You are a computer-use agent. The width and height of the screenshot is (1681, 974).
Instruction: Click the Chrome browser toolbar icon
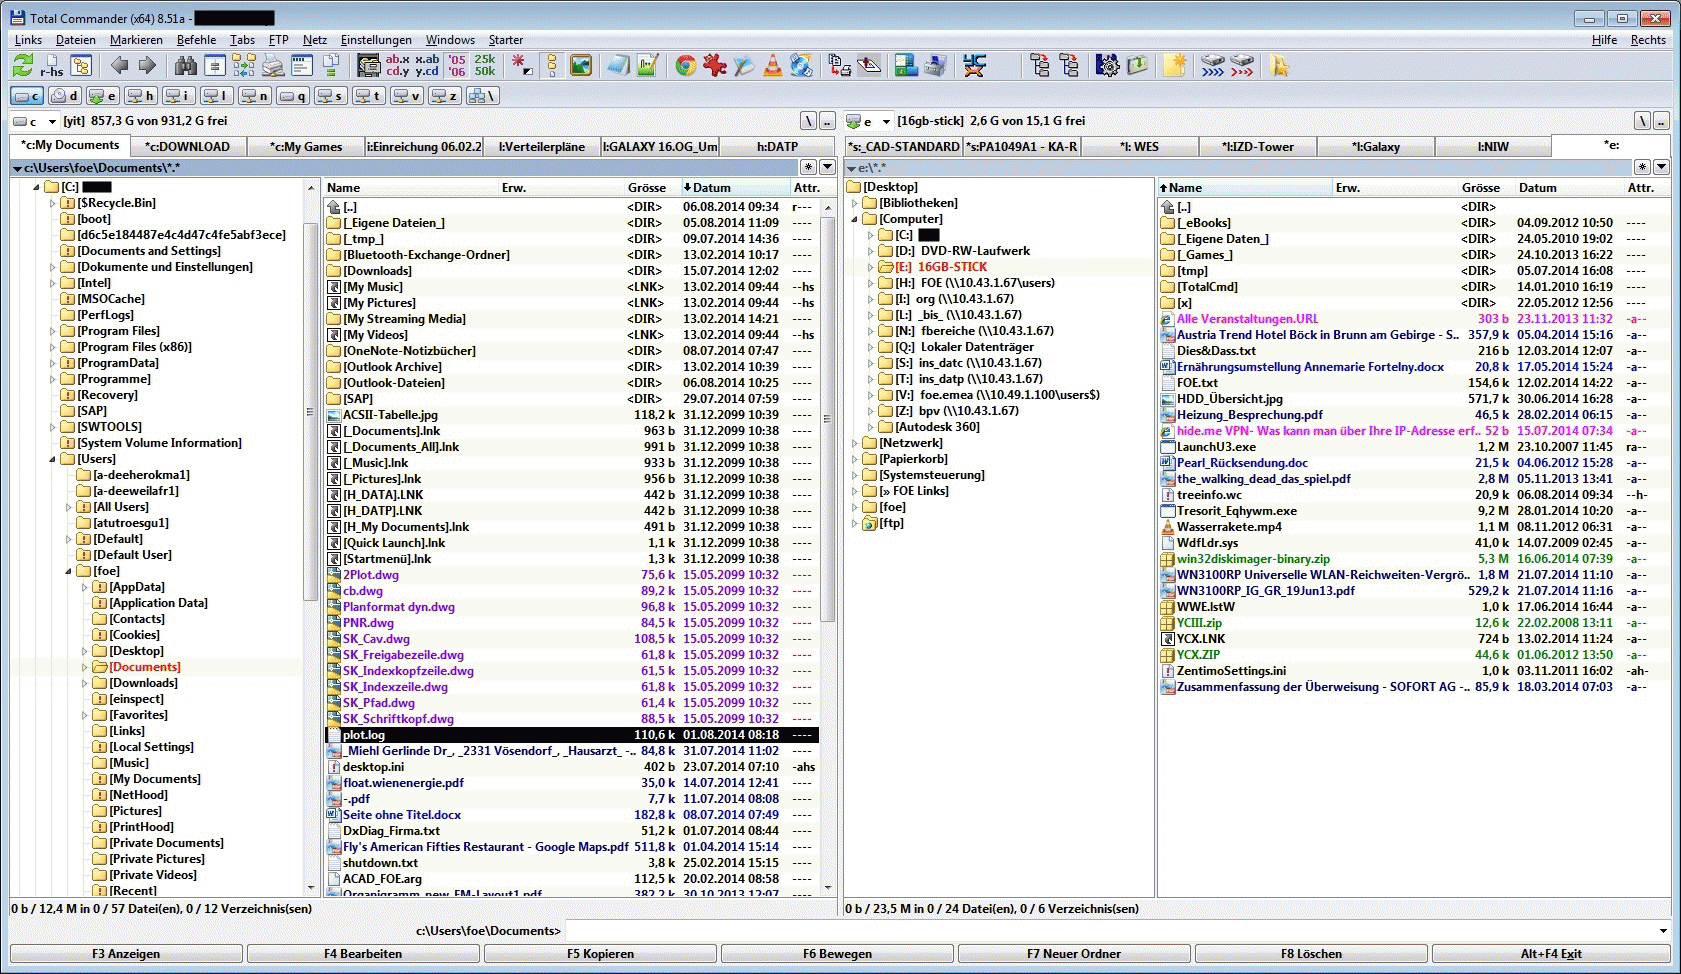(685, 66)
